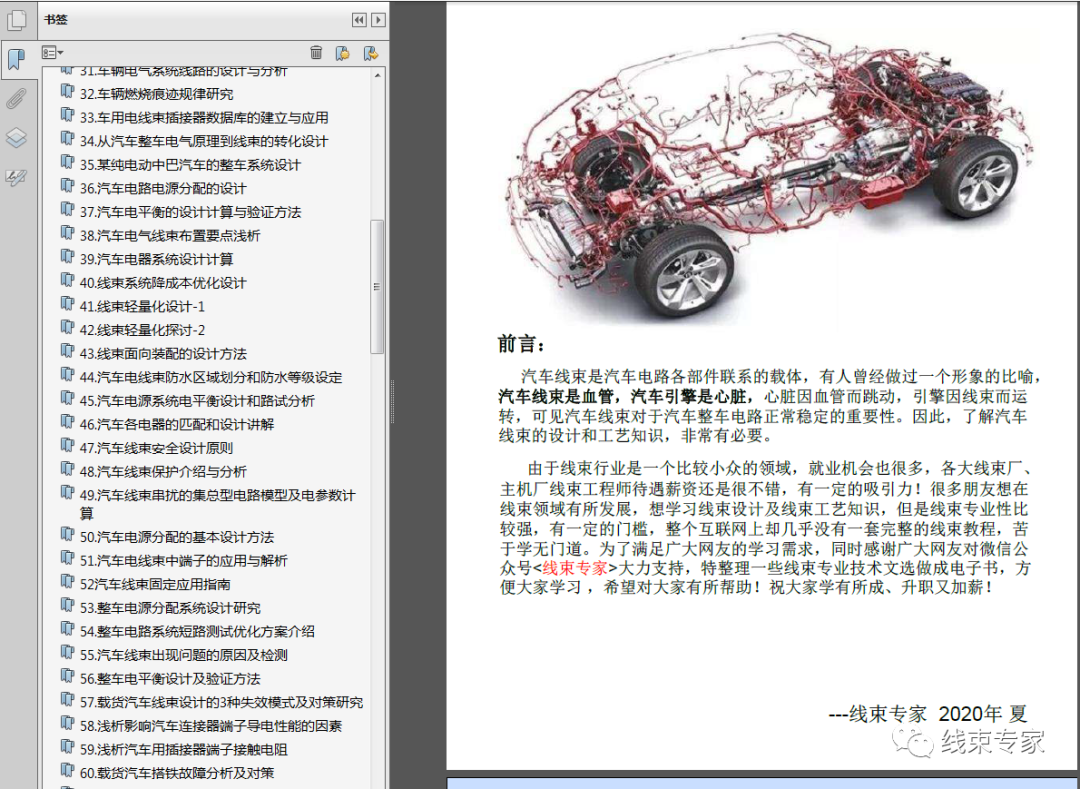
Task: Open the Attachments paperclip panel
Action: click(17, 97)
